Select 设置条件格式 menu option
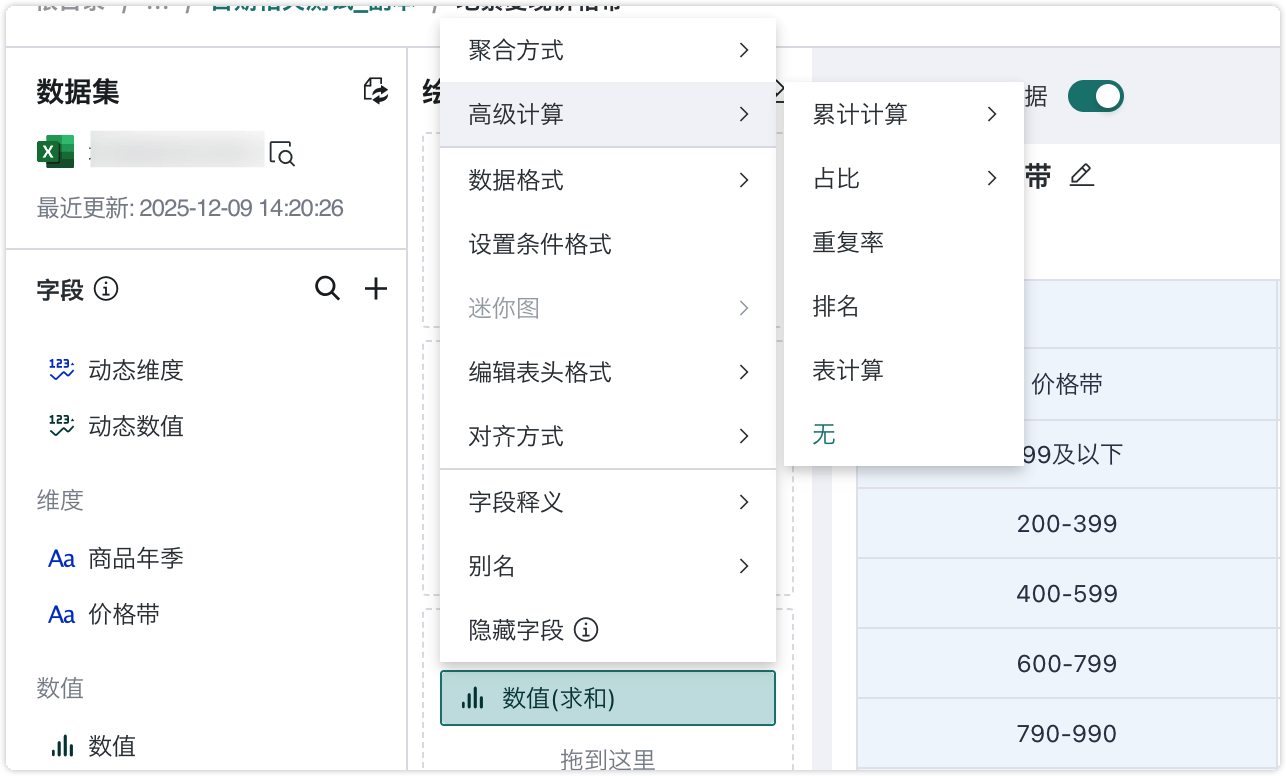Viewport: 1286px width, 776px height. 608,244
